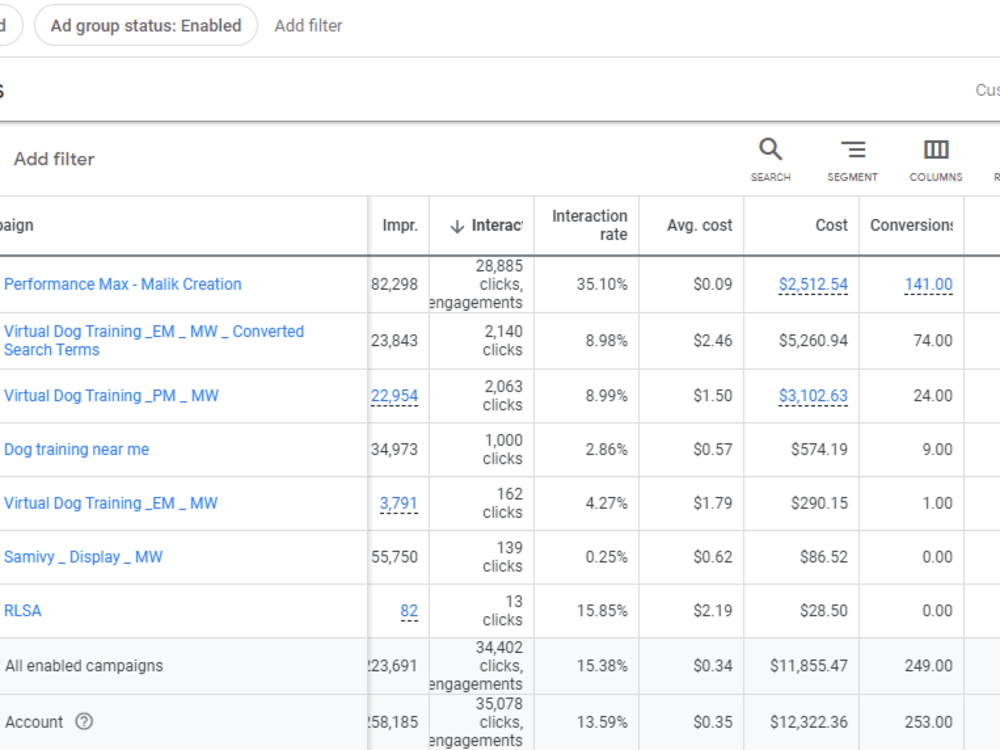Viewport: 1000px width, 750px height.
Task: Sort by Interactions down-arrow
Action: coord(457,226)
